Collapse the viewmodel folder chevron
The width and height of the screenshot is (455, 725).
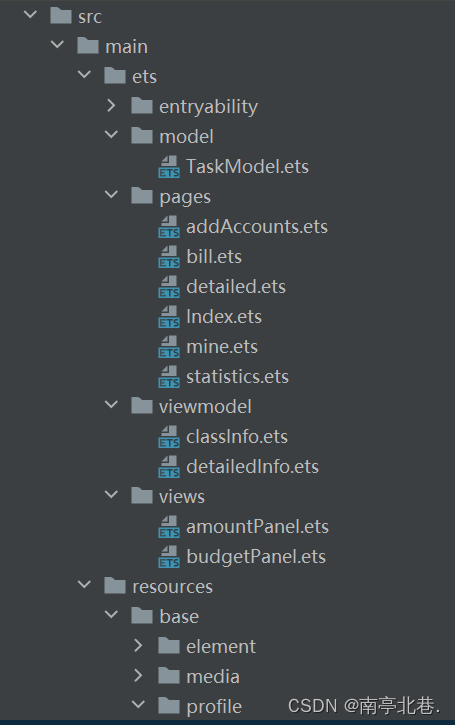[111, 405]
